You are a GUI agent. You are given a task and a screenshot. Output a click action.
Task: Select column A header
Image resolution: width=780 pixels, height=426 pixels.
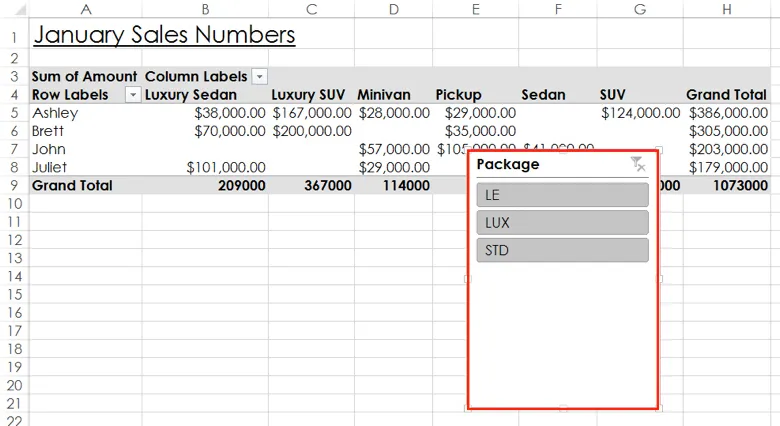pos(85,9)
